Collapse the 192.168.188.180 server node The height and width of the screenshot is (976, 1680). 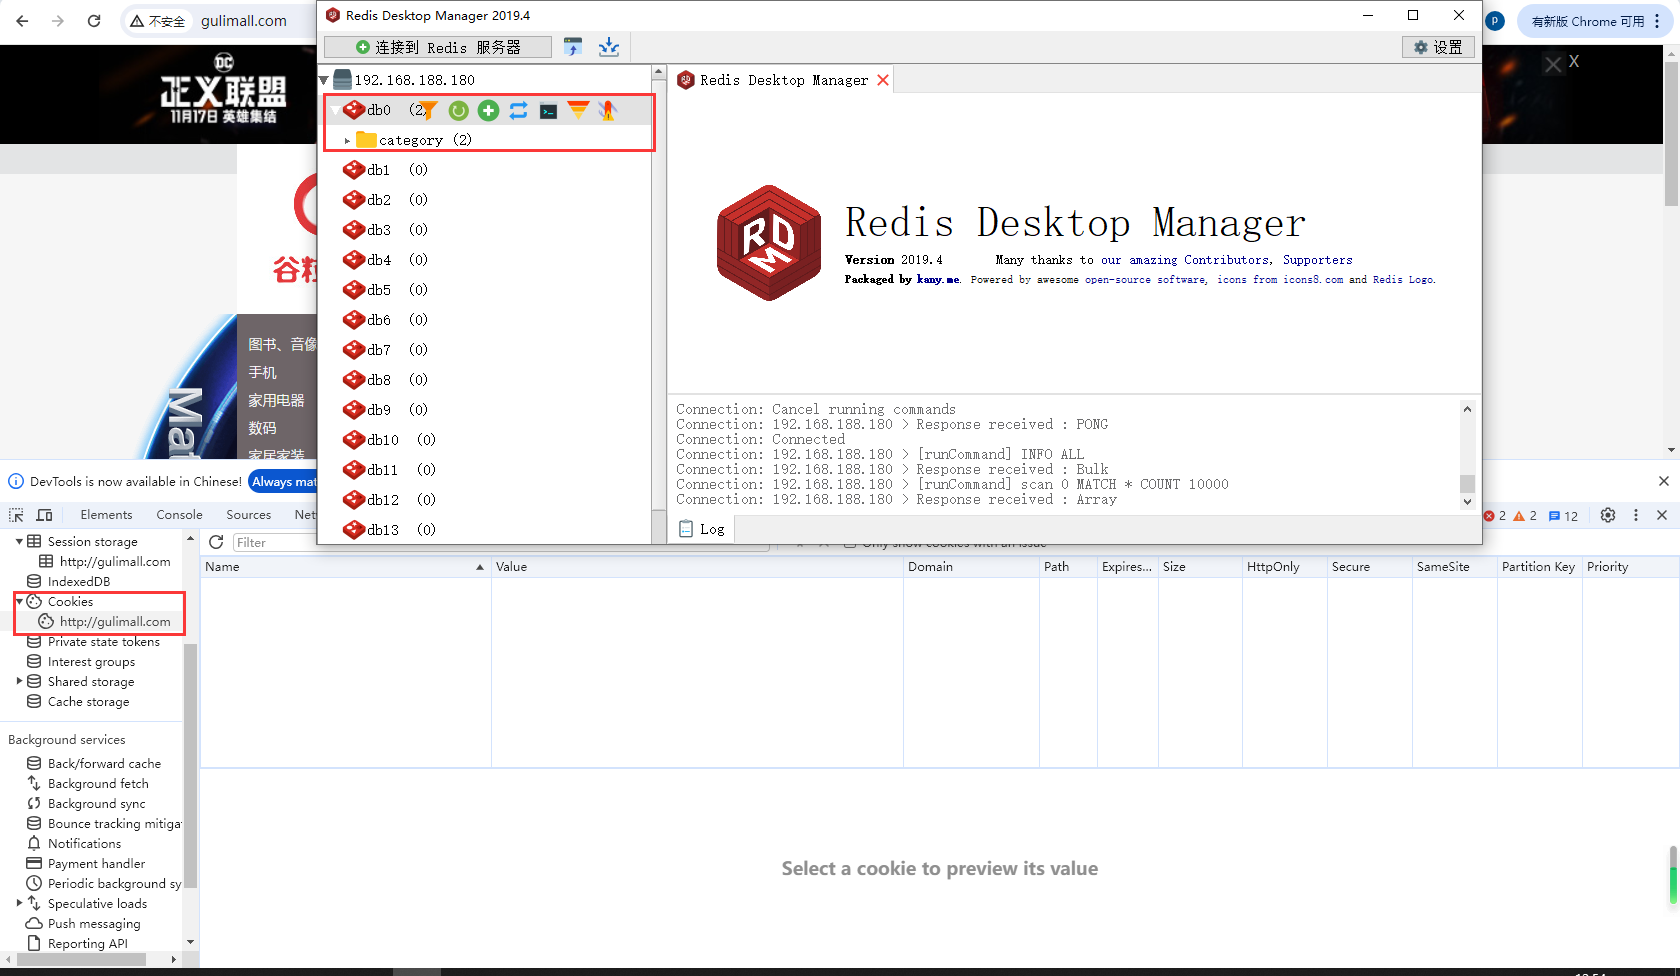point(324,80)
